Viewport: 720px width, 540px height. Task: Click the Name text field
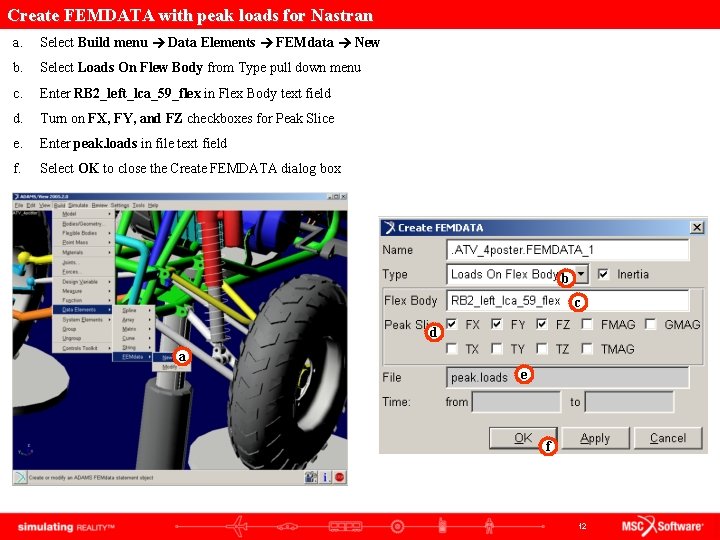coord(568,250)
